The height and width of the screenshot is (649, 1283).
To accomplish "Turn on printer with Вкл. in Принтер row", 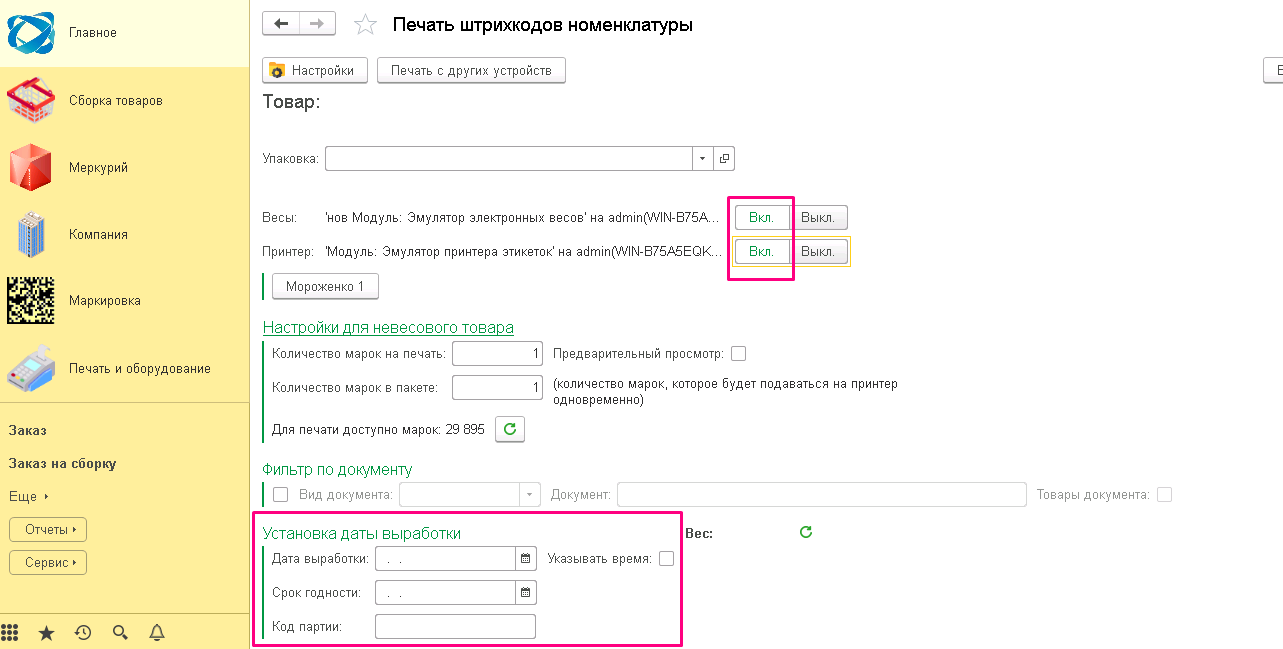I will [x=762, y=251].
